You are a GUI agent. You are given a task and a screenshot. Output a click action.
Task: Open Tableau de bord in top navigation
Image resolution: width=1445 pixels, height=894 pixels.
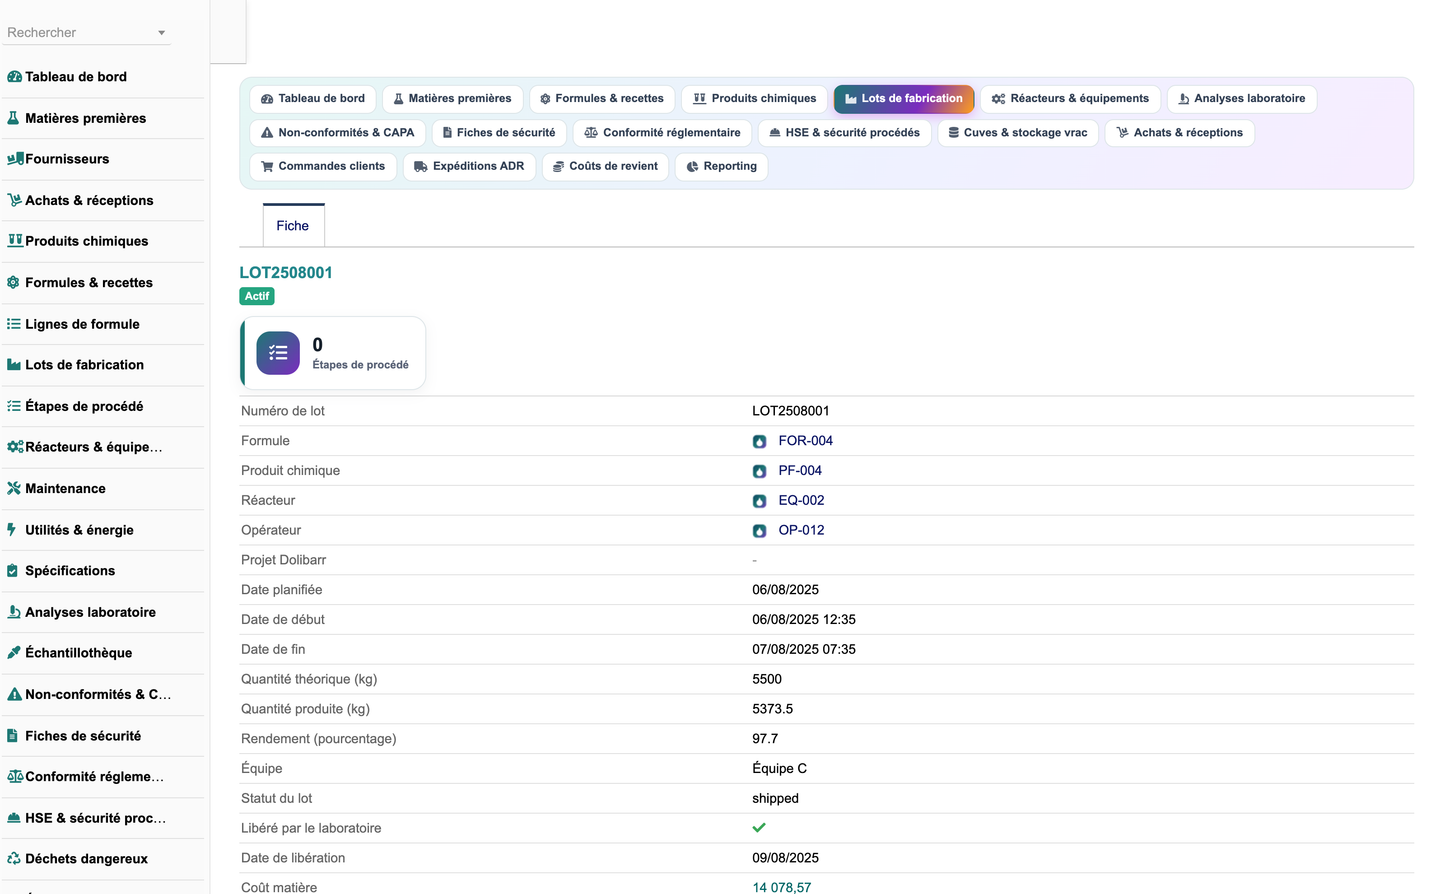pyautogui.click(x=313, y=99)
